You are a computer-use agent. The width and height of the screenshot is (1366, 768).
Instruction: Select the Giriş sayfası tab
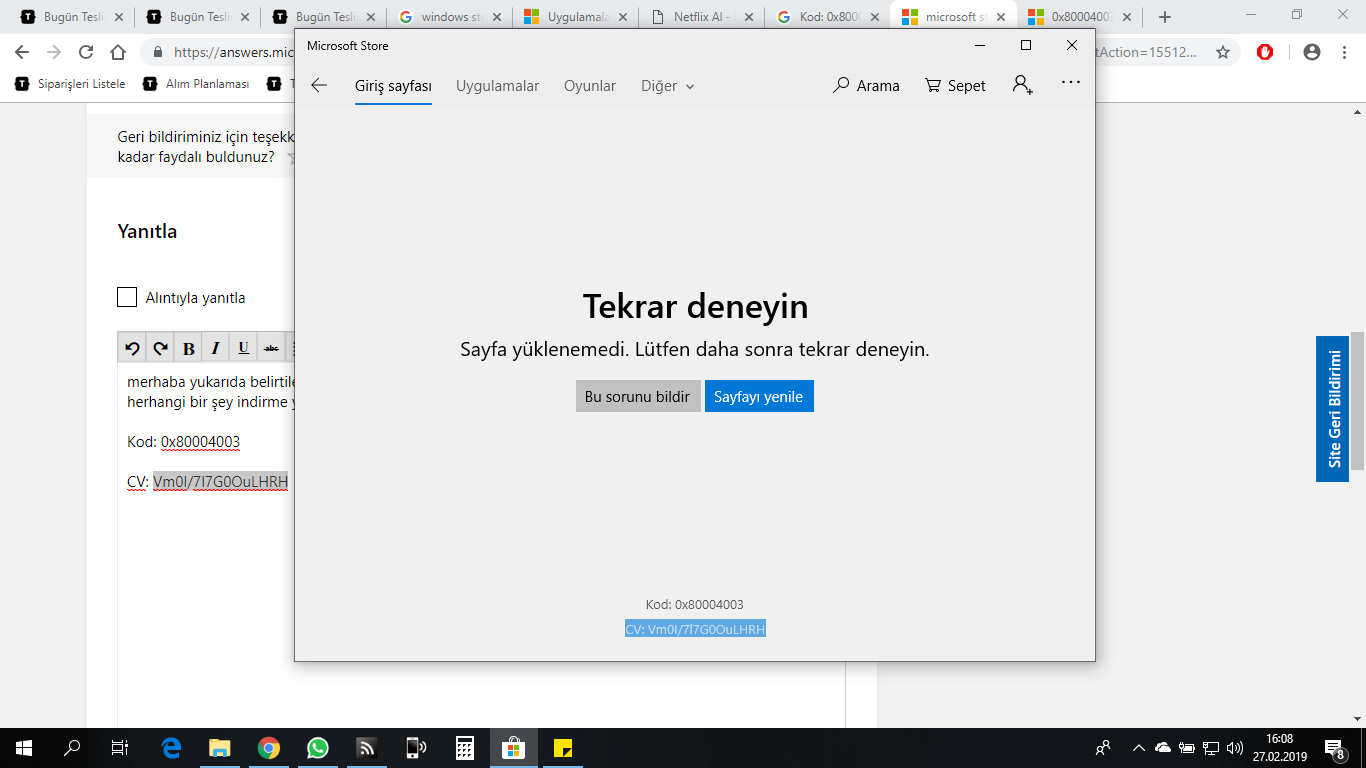(393, 86)
